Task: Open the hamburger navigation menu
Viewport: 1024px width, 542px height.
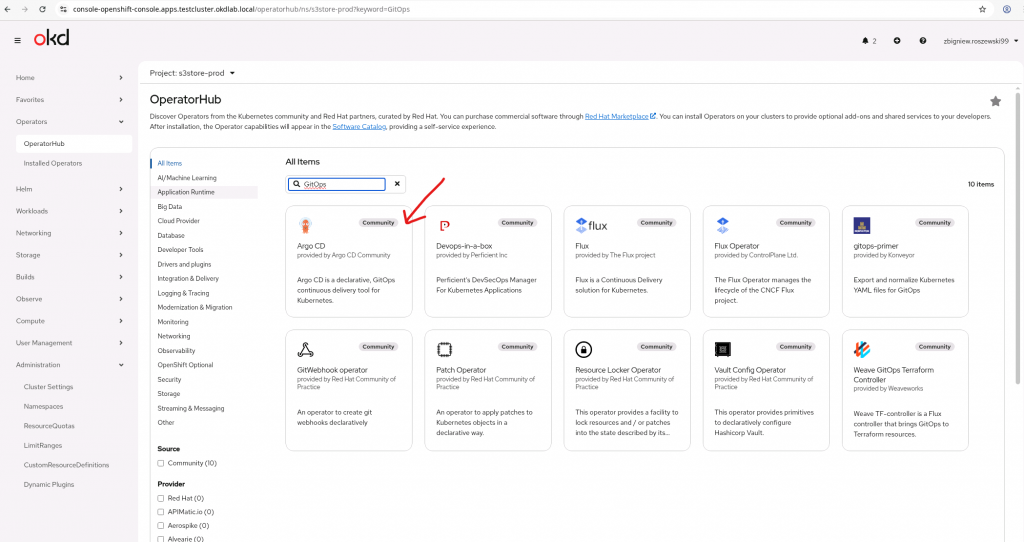Action: pos(18,41)
